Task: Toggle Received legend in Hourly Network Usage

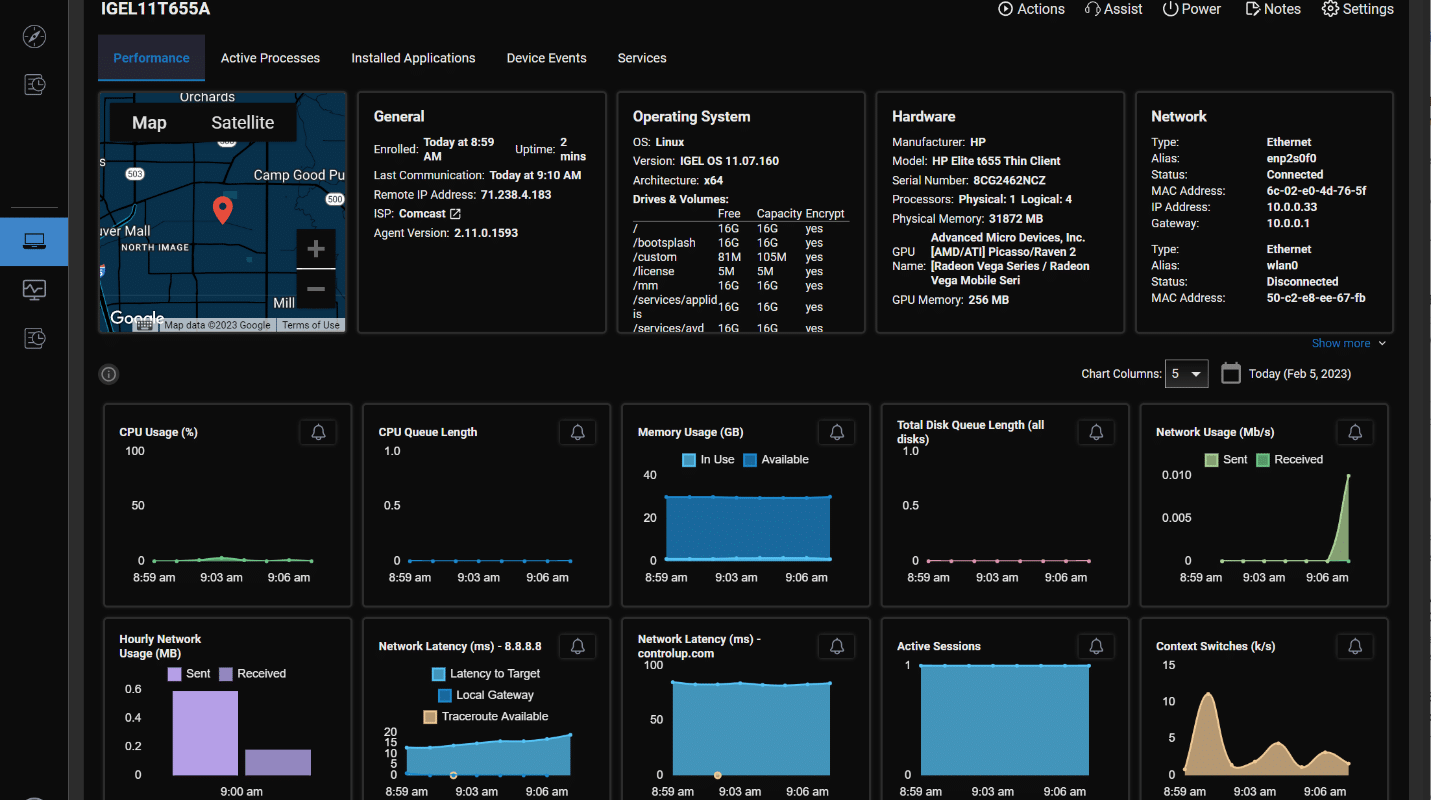Action: 252,674
